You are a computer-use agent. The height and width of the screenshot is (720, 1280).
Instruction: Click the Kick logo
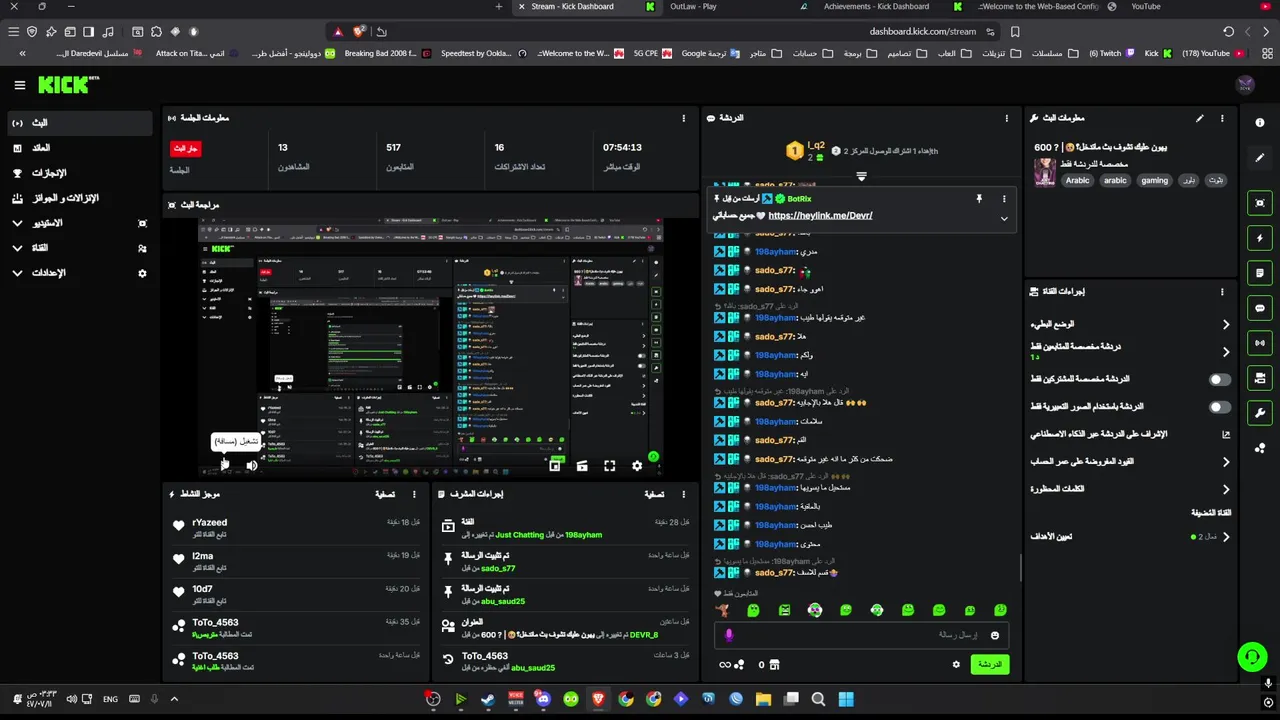(68, 85)
